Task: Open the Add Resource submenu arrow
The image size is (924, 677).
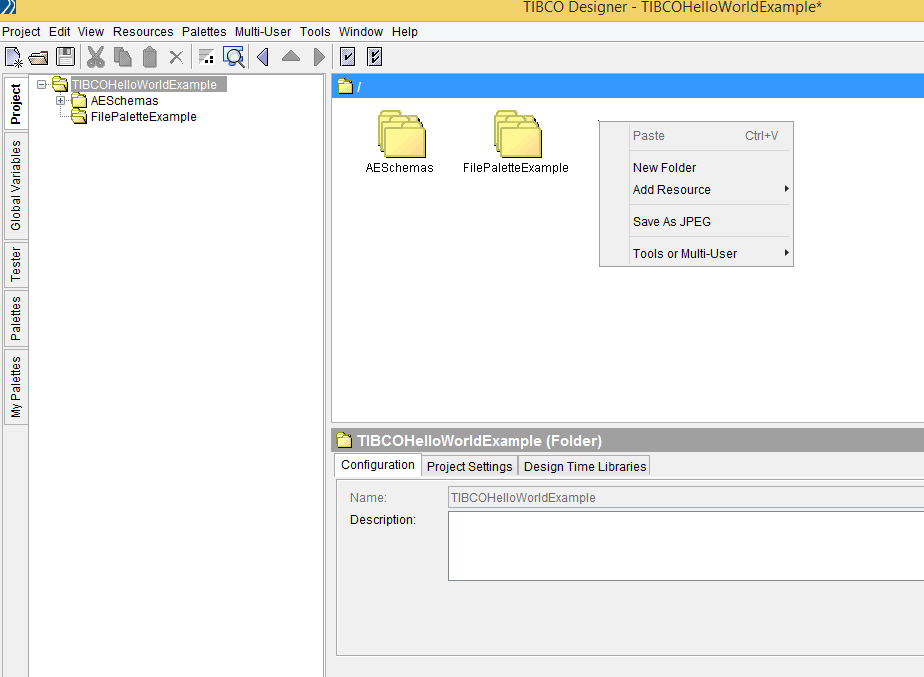Action: pos(786,189)
